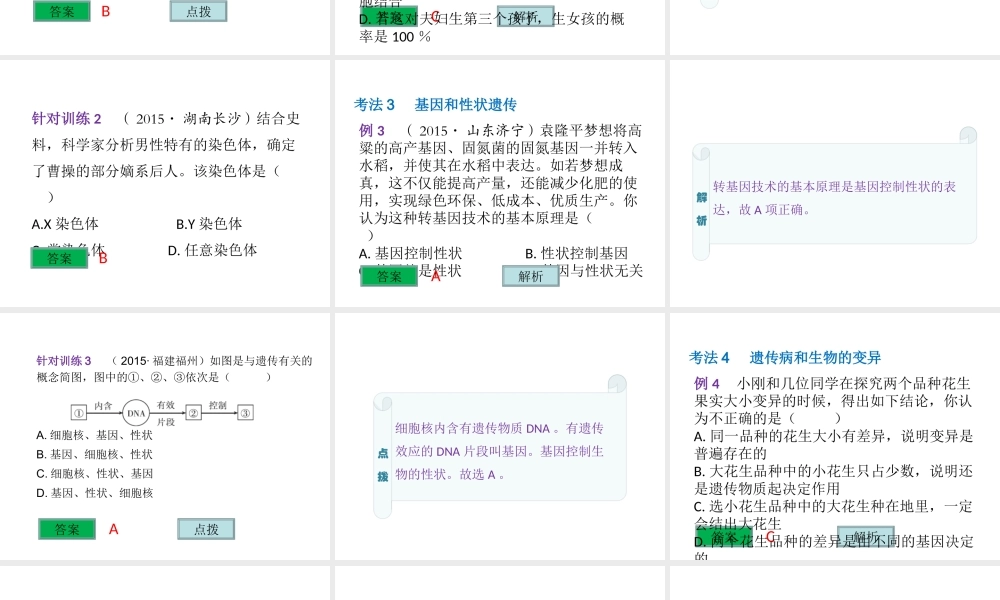The width and height of the screenshot is (1000, 600).
Task: Select option D. 基因、性状、细胞核
Action: [x=94, y=493]
